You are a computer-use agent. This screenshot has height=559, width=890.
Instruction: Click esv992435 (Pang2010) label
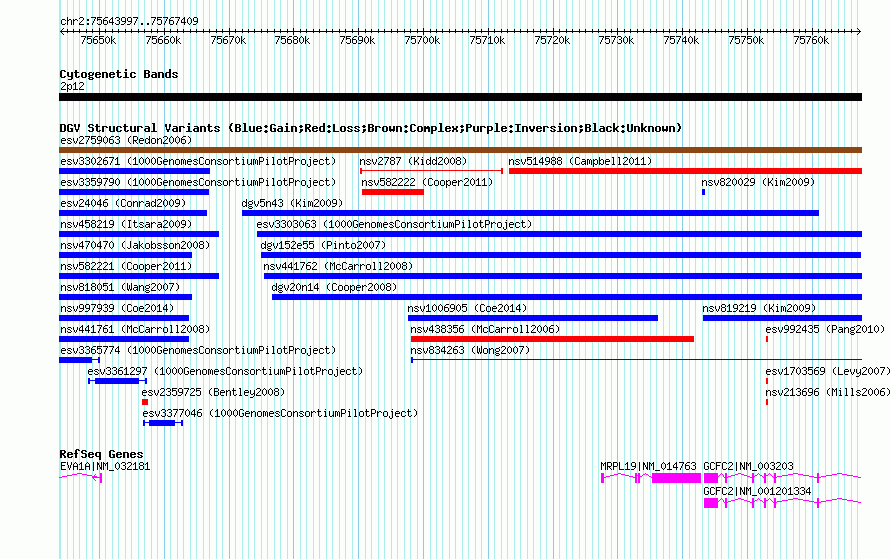click(825, 329)
